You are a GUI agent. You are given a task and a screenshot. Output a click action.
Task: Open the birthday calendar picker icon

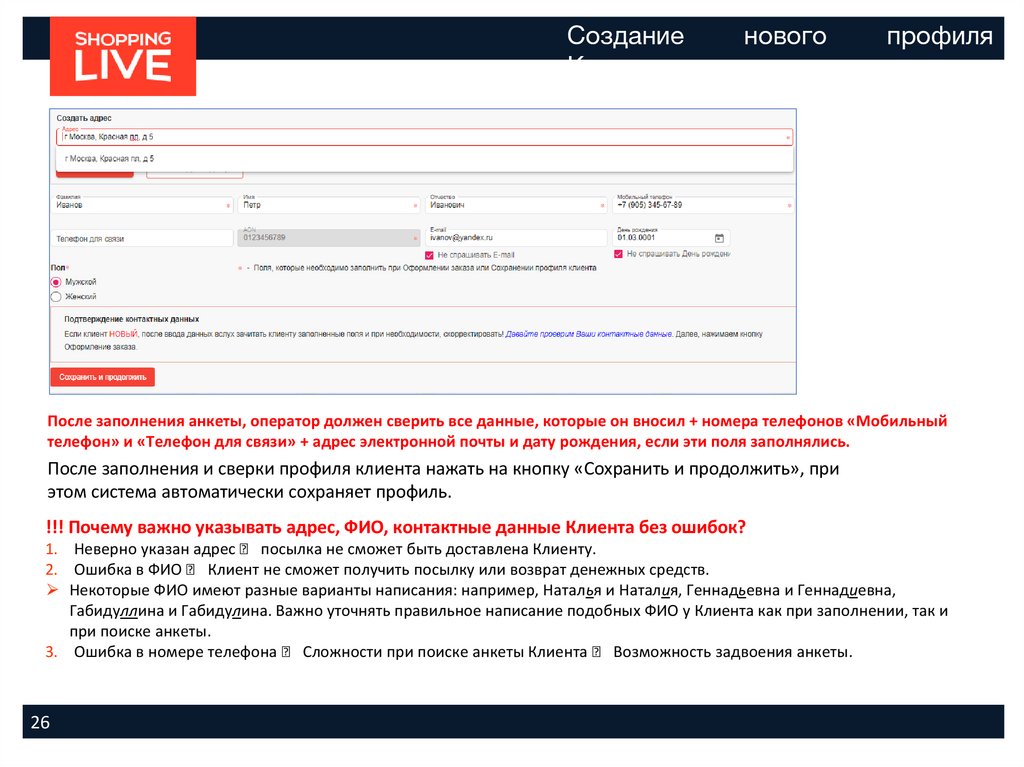tap(719, 238)
